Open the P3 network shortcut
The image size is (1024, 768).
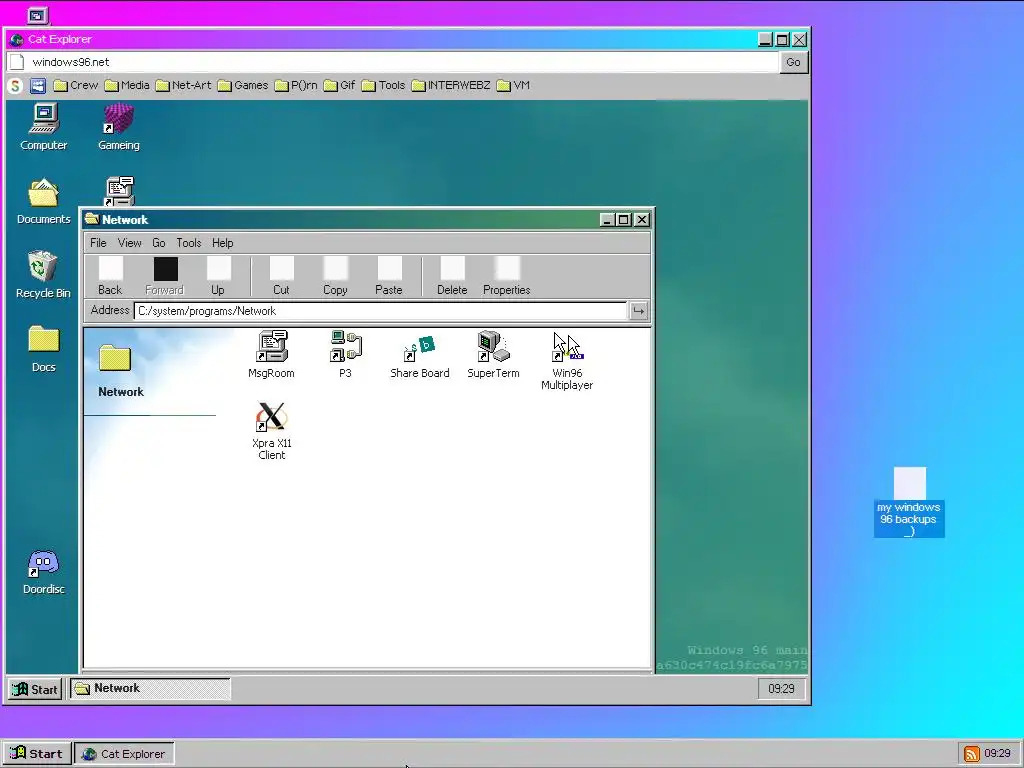[345, 355]
